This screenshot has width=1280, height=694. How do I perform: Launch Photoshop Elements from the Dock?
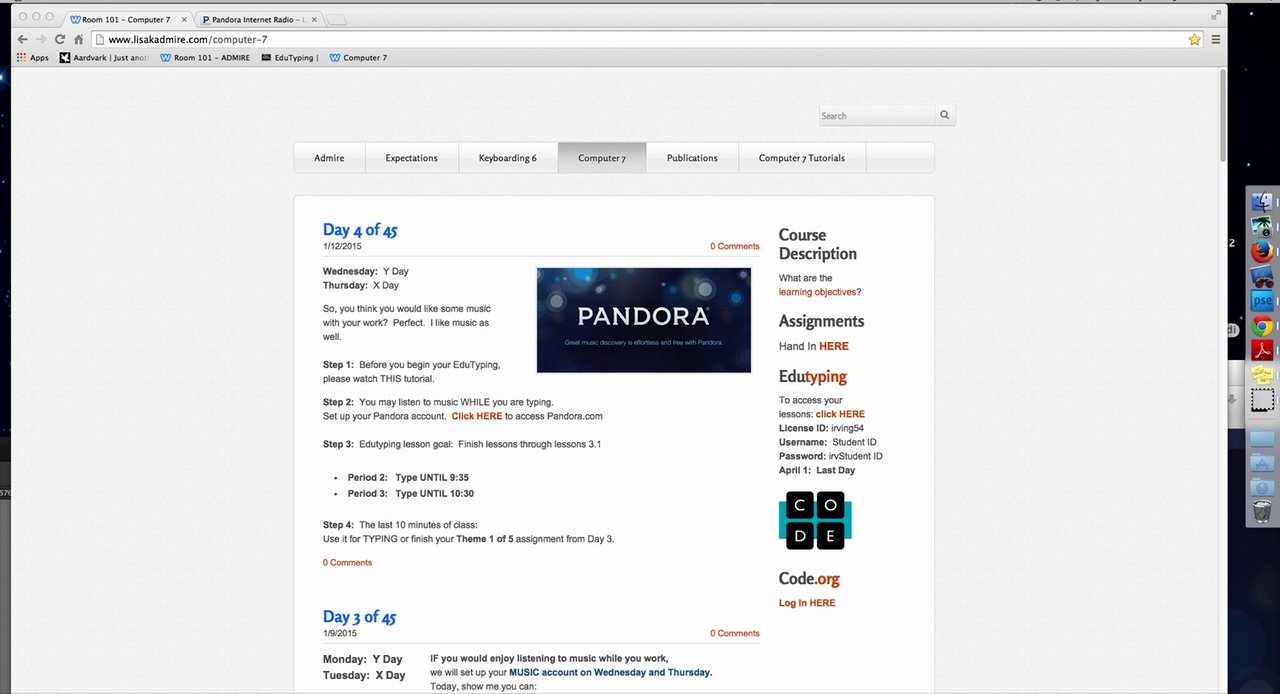pyautogui.click(x=1262, y=300)
